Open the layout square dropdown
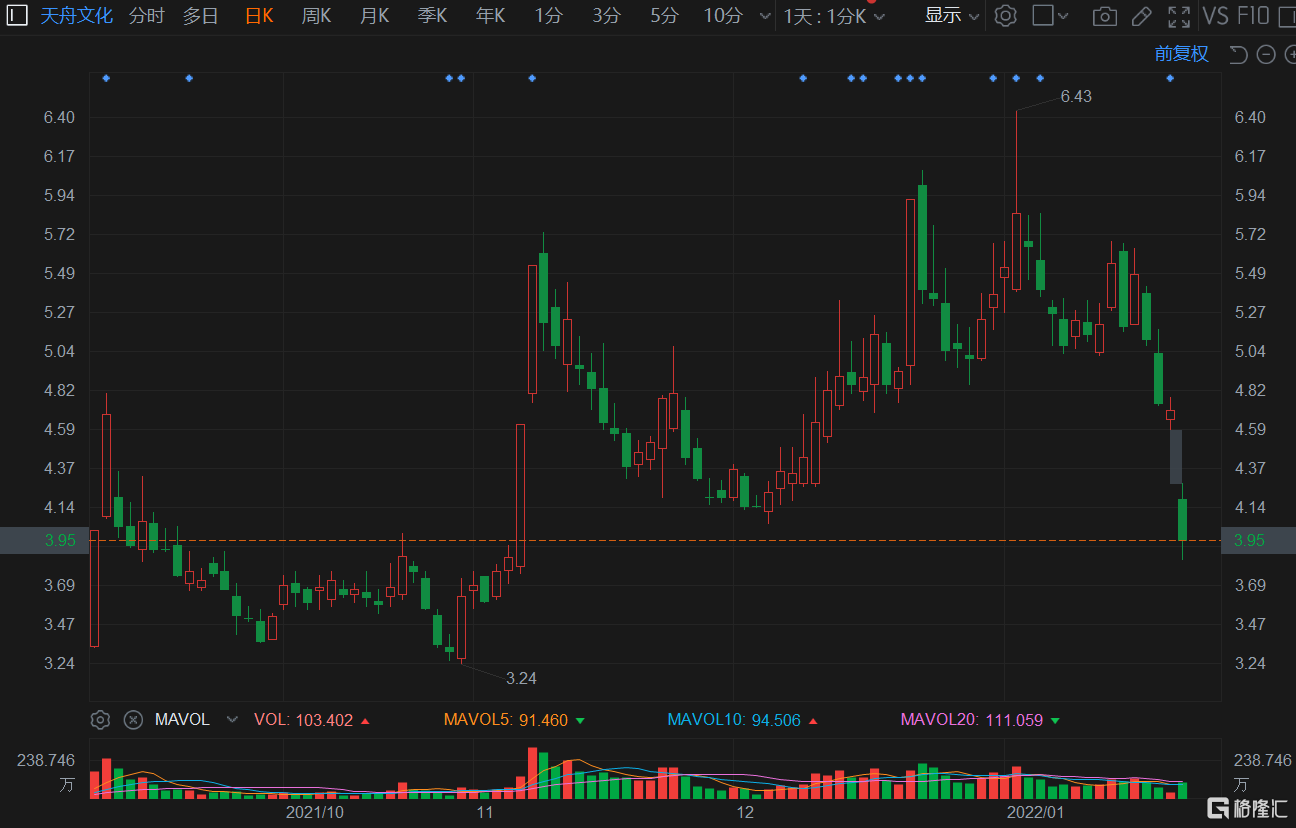The width and height of the screenshot is (1296, 828). [1050, 16]
